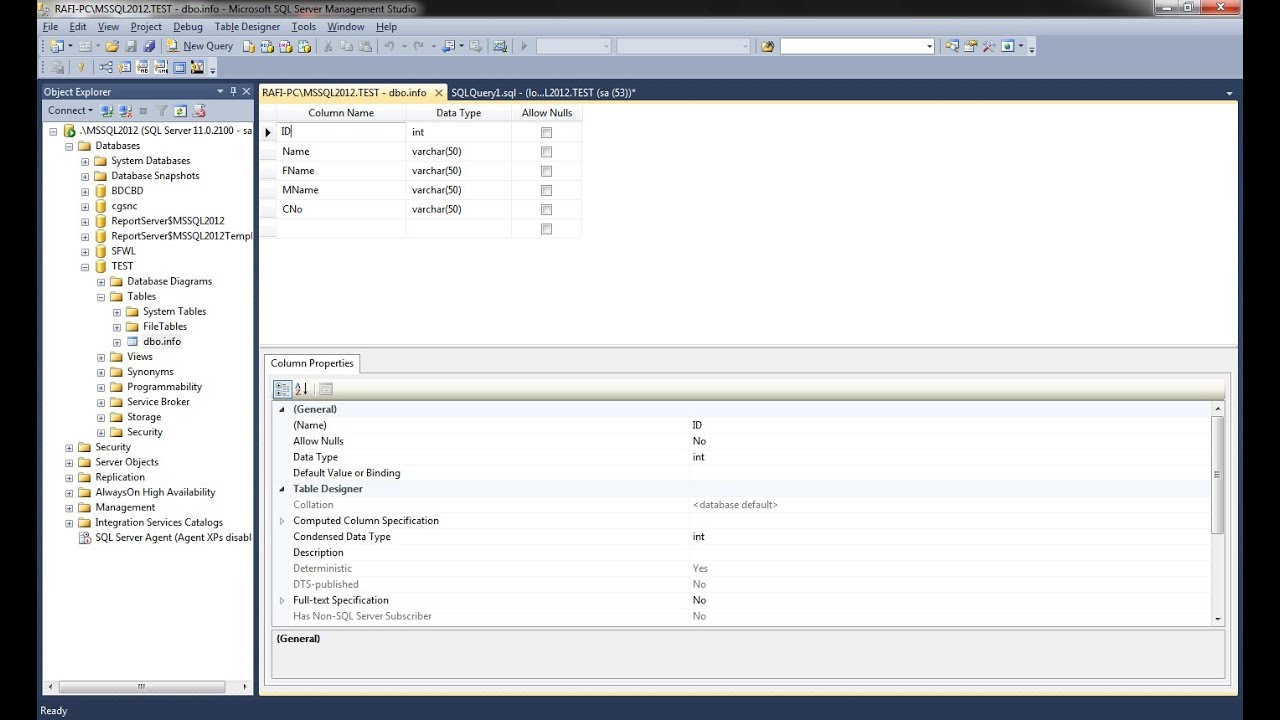Open a file with the Open File icon
1280x720 pixels.
[112, 46]
